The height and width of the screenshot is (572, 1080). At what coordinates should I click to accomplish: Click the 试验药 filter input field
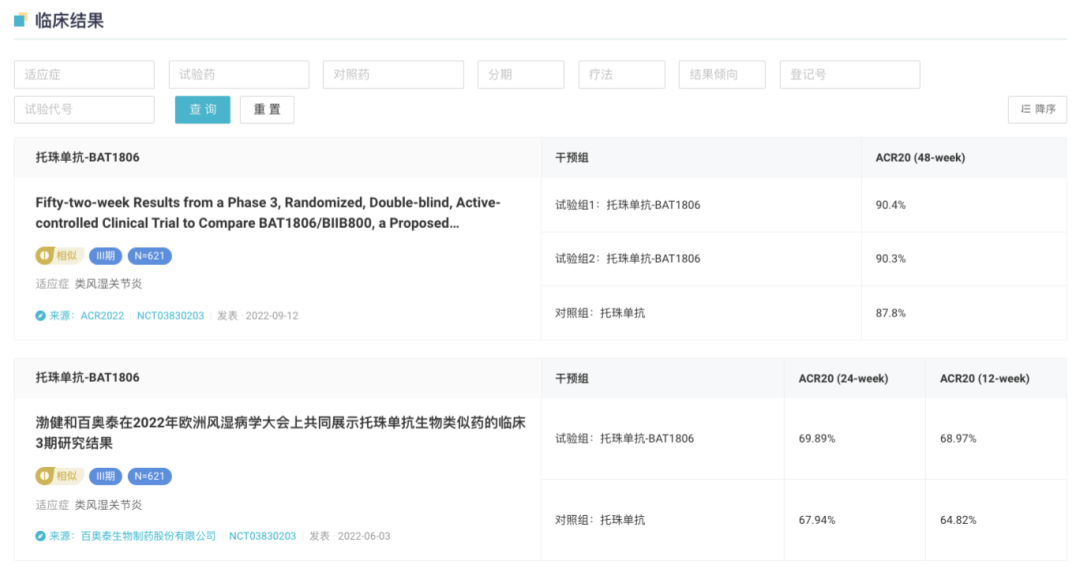239,74
